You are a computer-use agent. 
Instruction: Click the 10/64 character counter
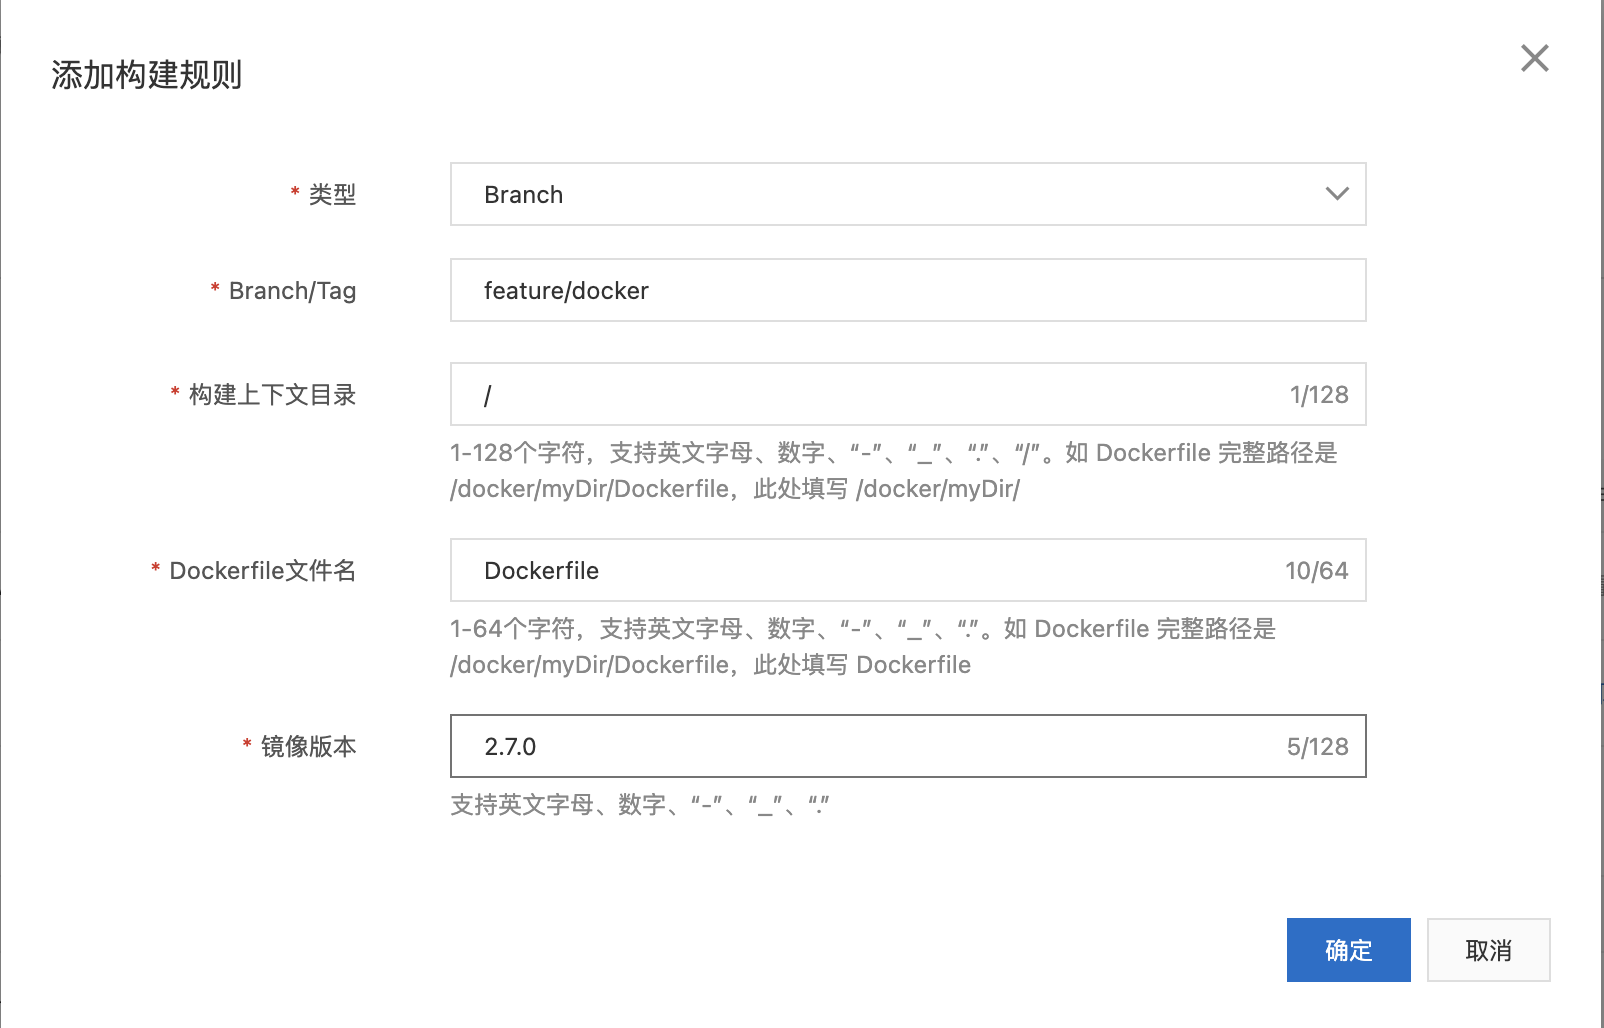pos(1316,571)
